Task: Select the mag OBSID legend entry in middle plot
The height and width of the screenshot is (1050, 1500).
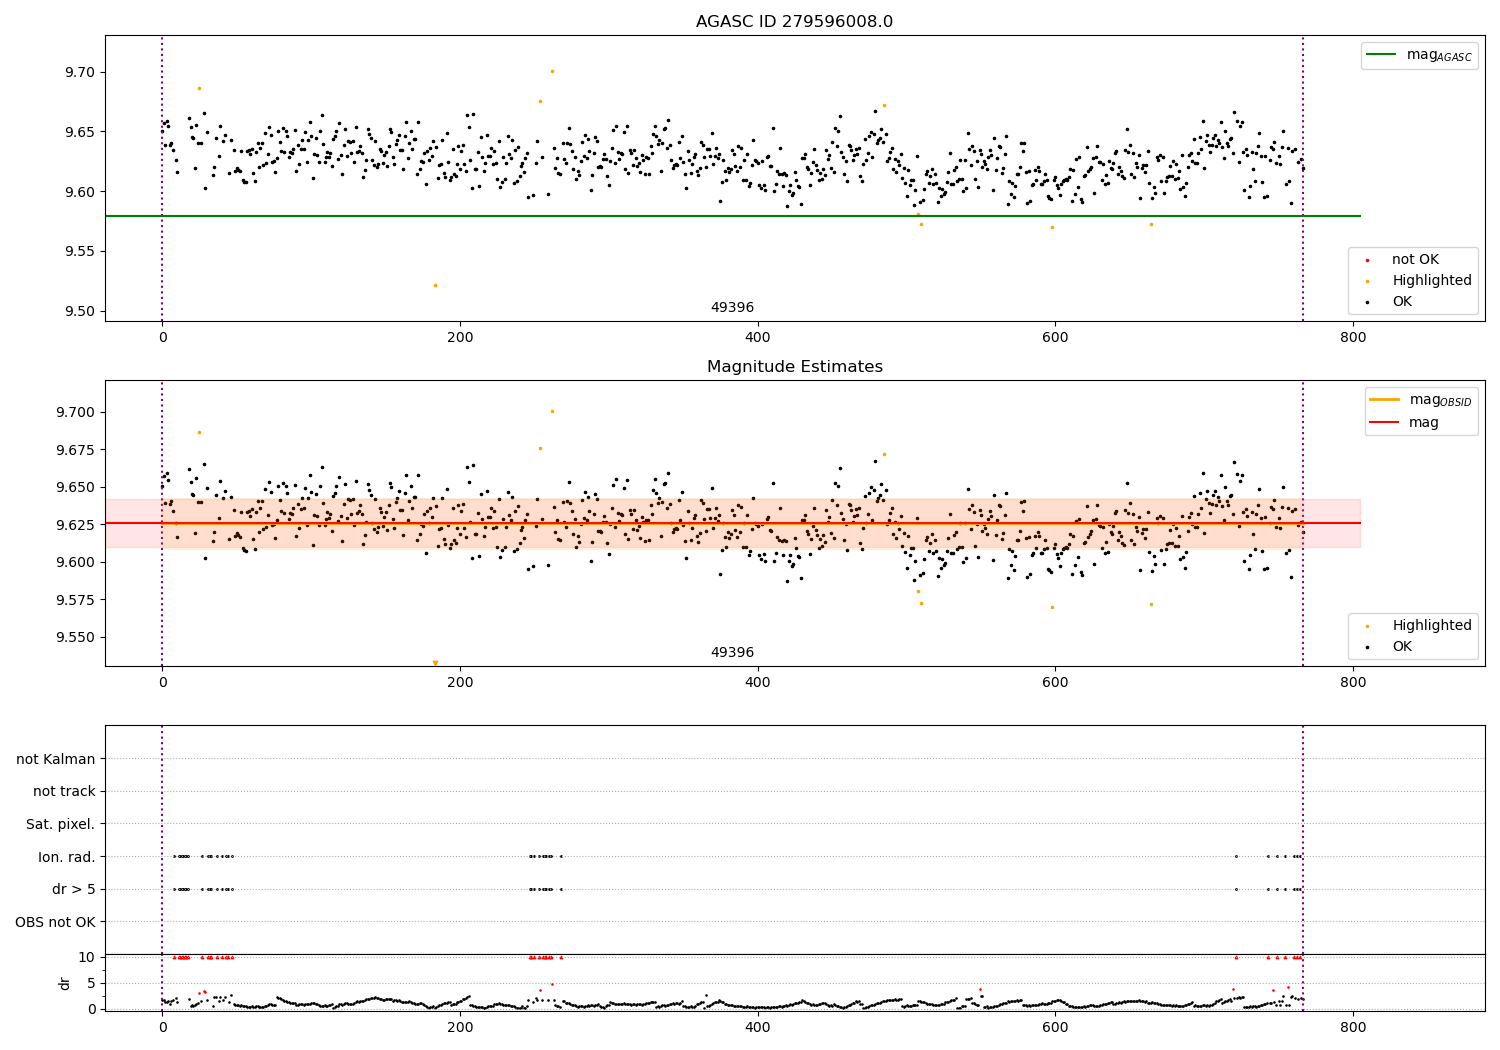Action: coord(1421,400)
